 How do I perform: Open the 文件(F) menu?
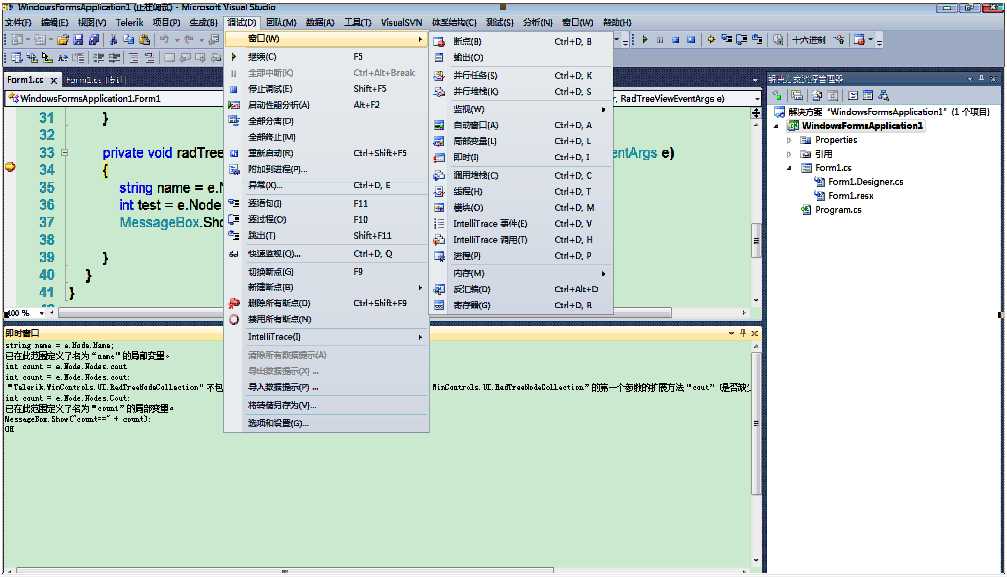(x=17, y=22)
